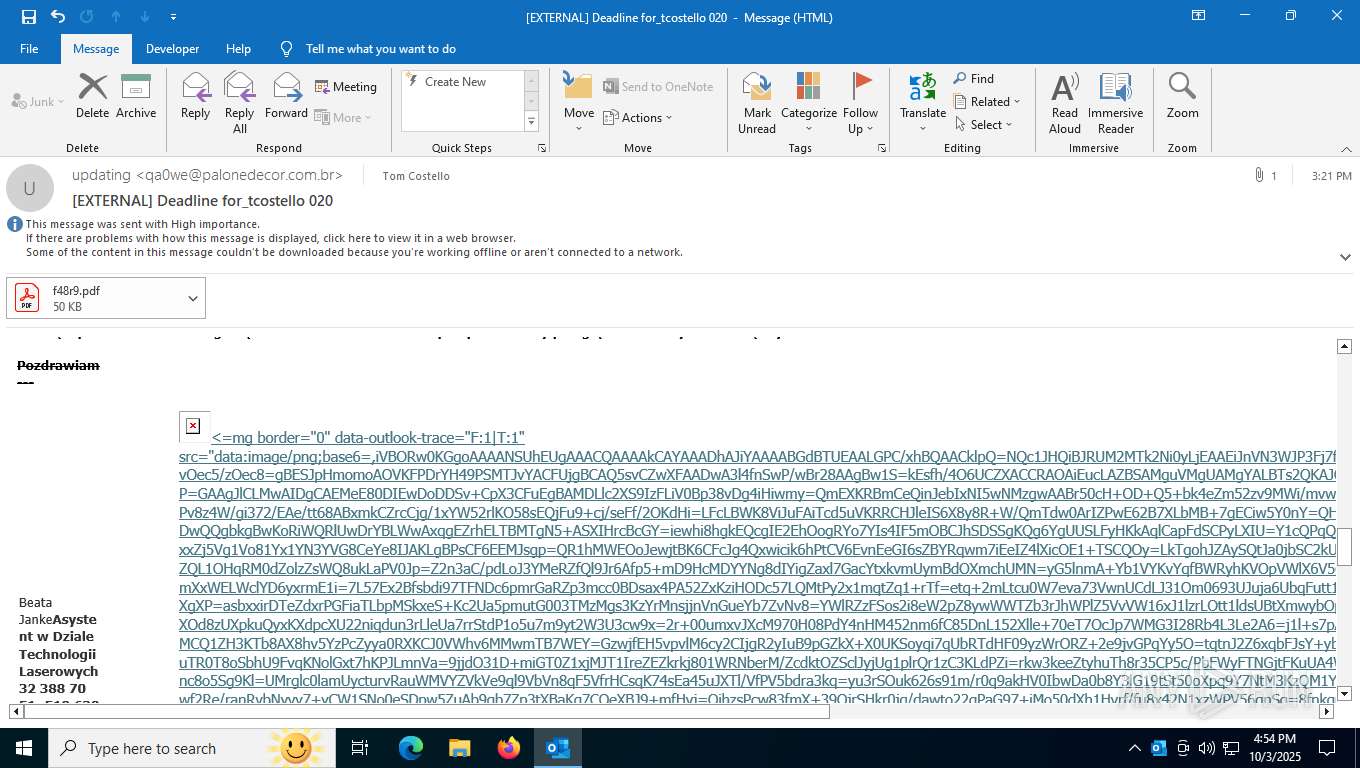This screenshot has height=768, width=1360.
Task: Open Task View on taskbar
Action: [360, 748]
